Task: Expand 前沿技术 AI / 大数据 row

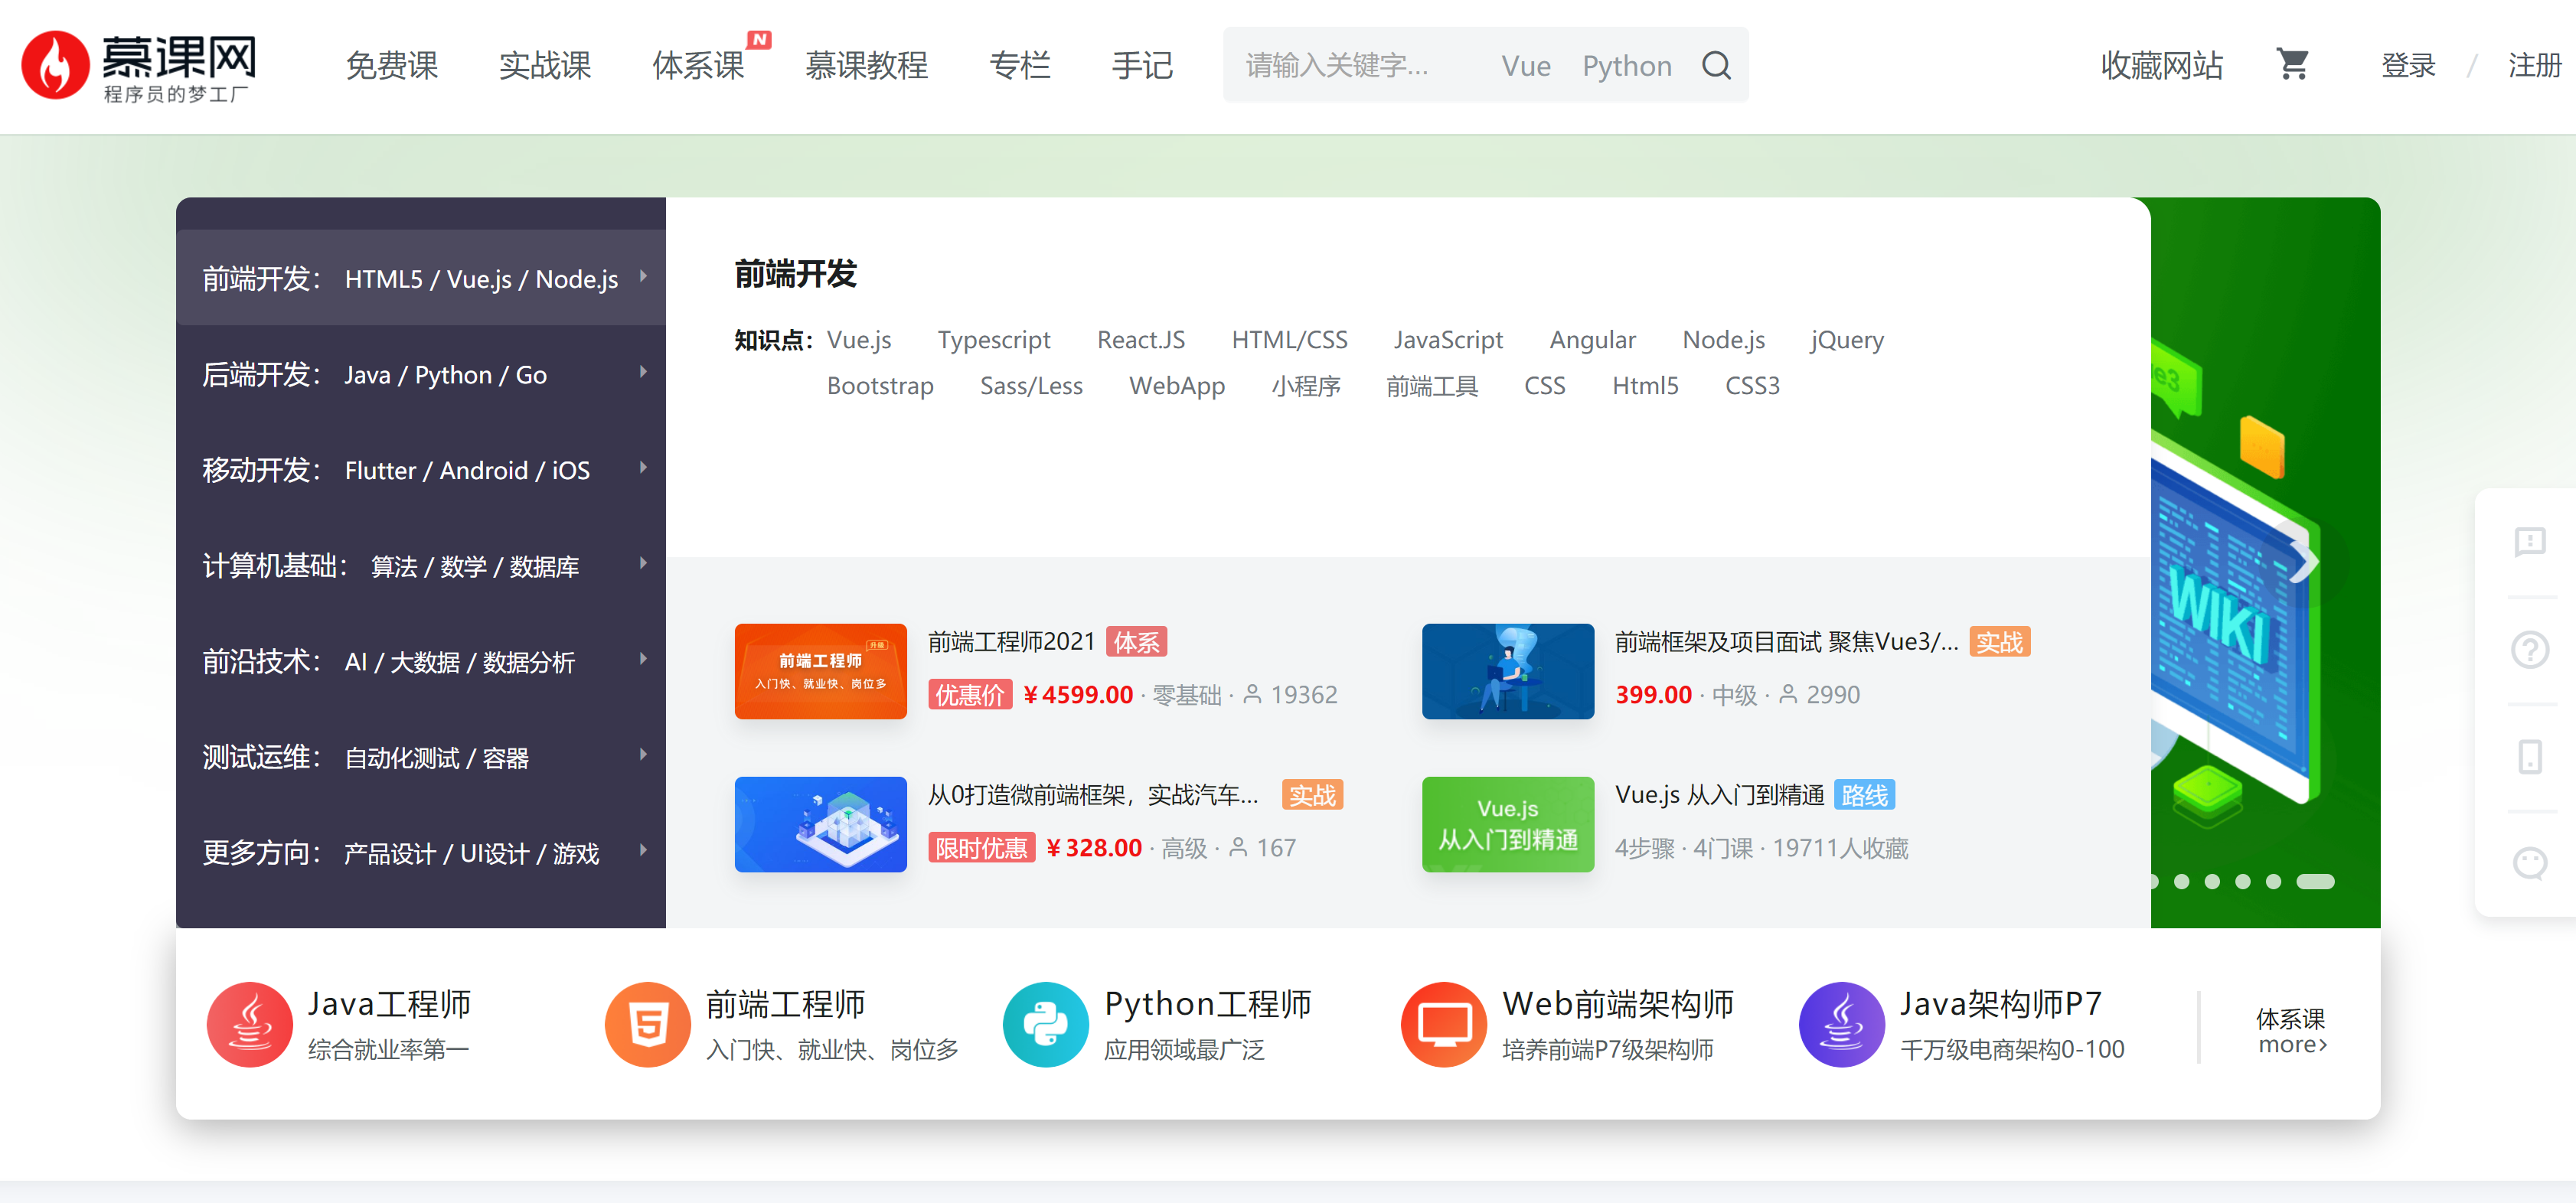Action: coord(421,661)
